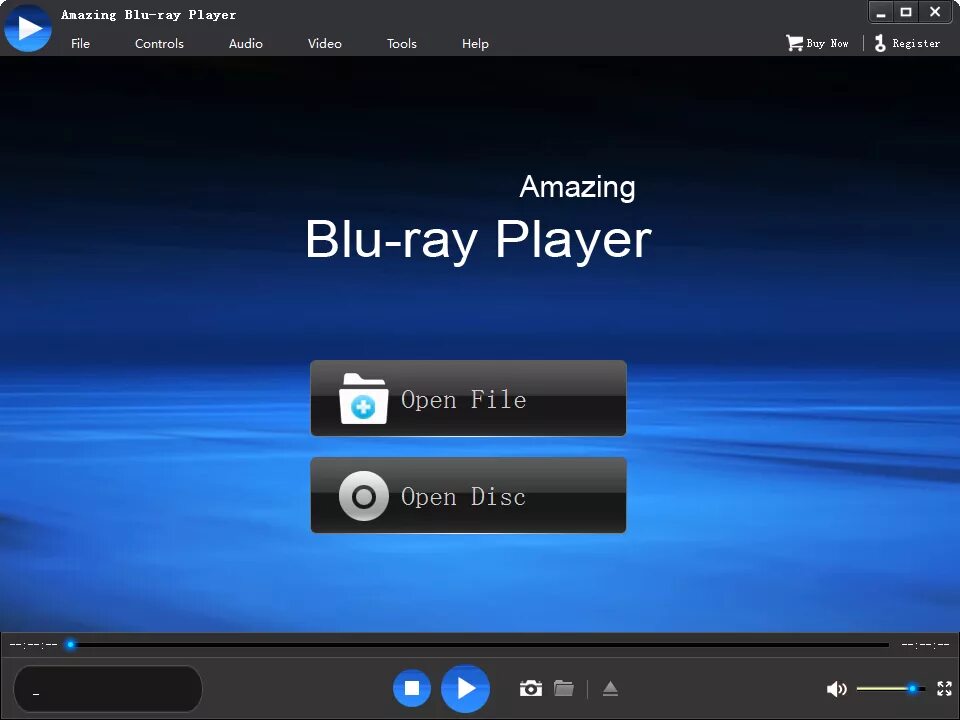Image resolution: width=960 pixels, height=720 pixels.
Task: Click the total duration readout on the right
Action: point(925,645)
